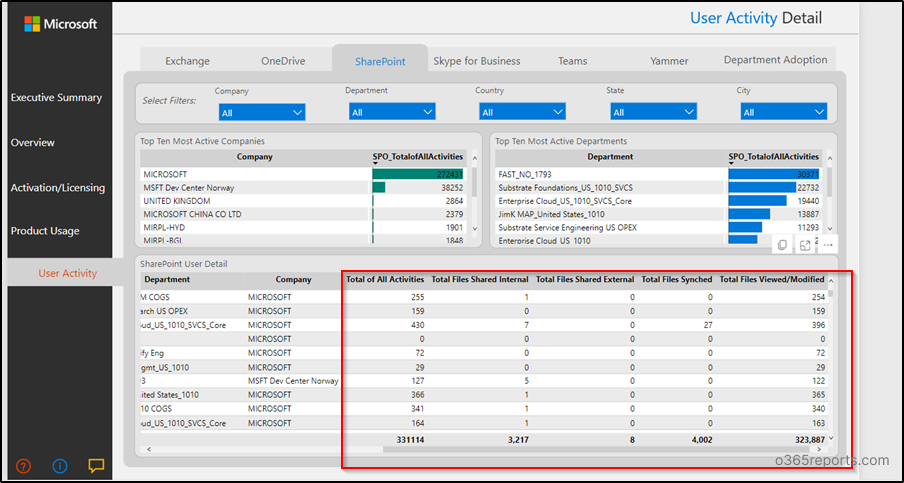904x483 pixels.
Task: Switch to the Skype for Business tab
Action: click(477, 61)
